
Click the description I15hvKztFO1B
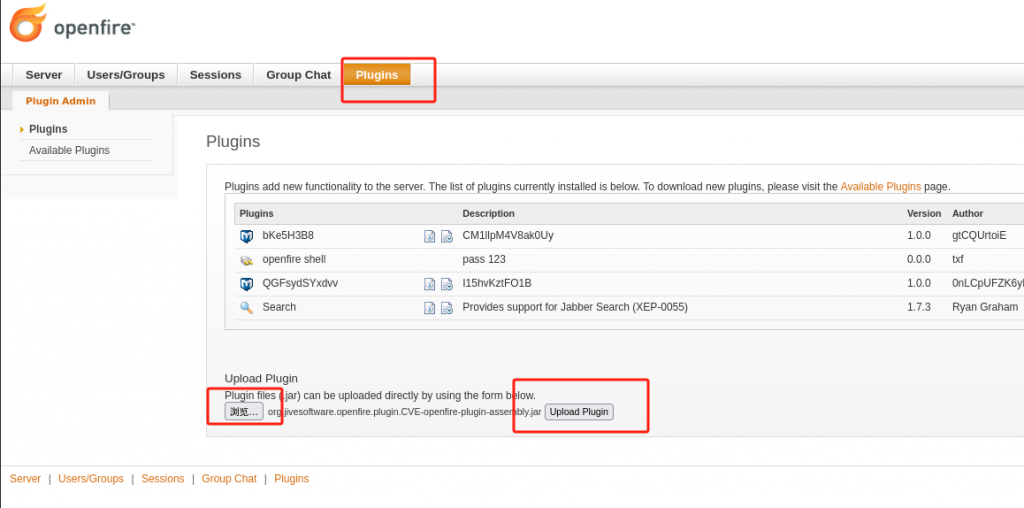(x=497, y=283)
